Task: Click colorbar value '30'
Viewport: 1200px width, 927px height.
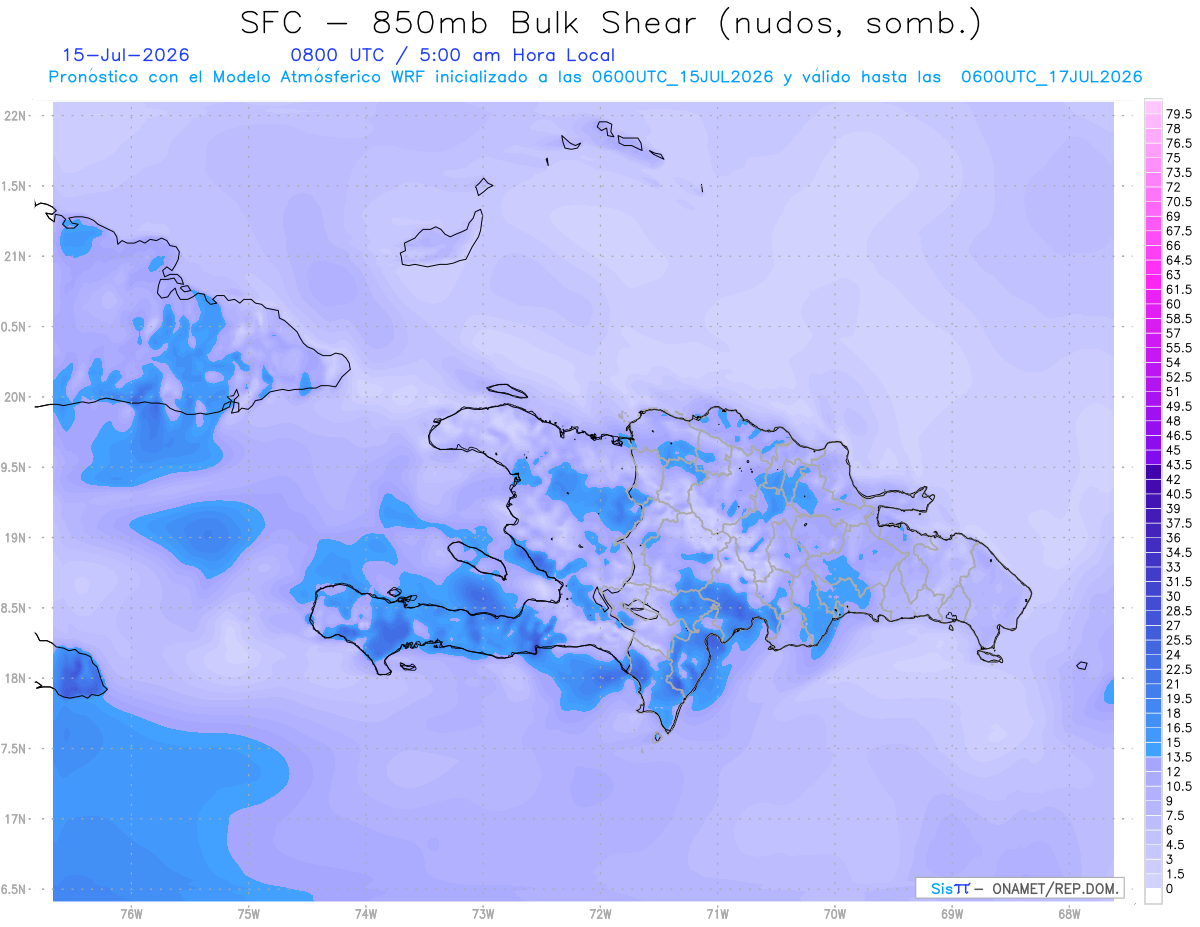Action: (x=1173, y=596)
